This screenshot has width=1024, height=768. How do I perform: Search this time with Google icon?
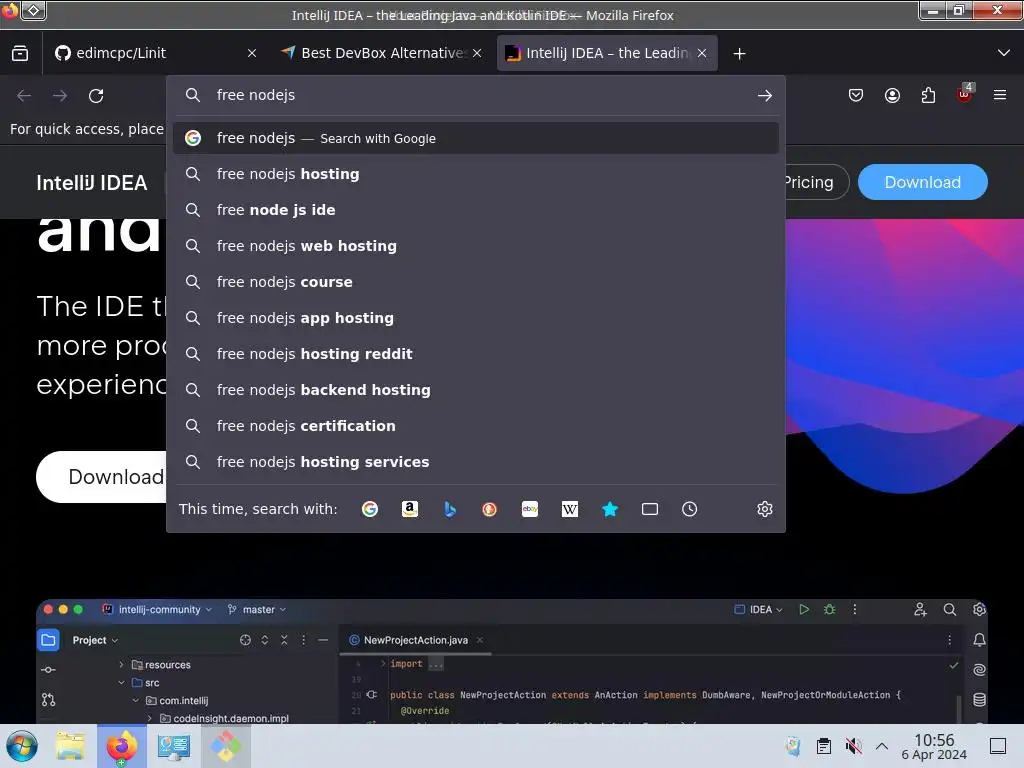point(370,509)
